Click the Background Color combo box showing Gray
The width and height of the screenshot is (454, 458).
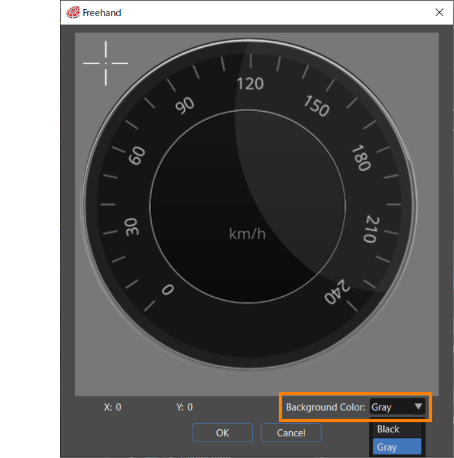point(397,407)
